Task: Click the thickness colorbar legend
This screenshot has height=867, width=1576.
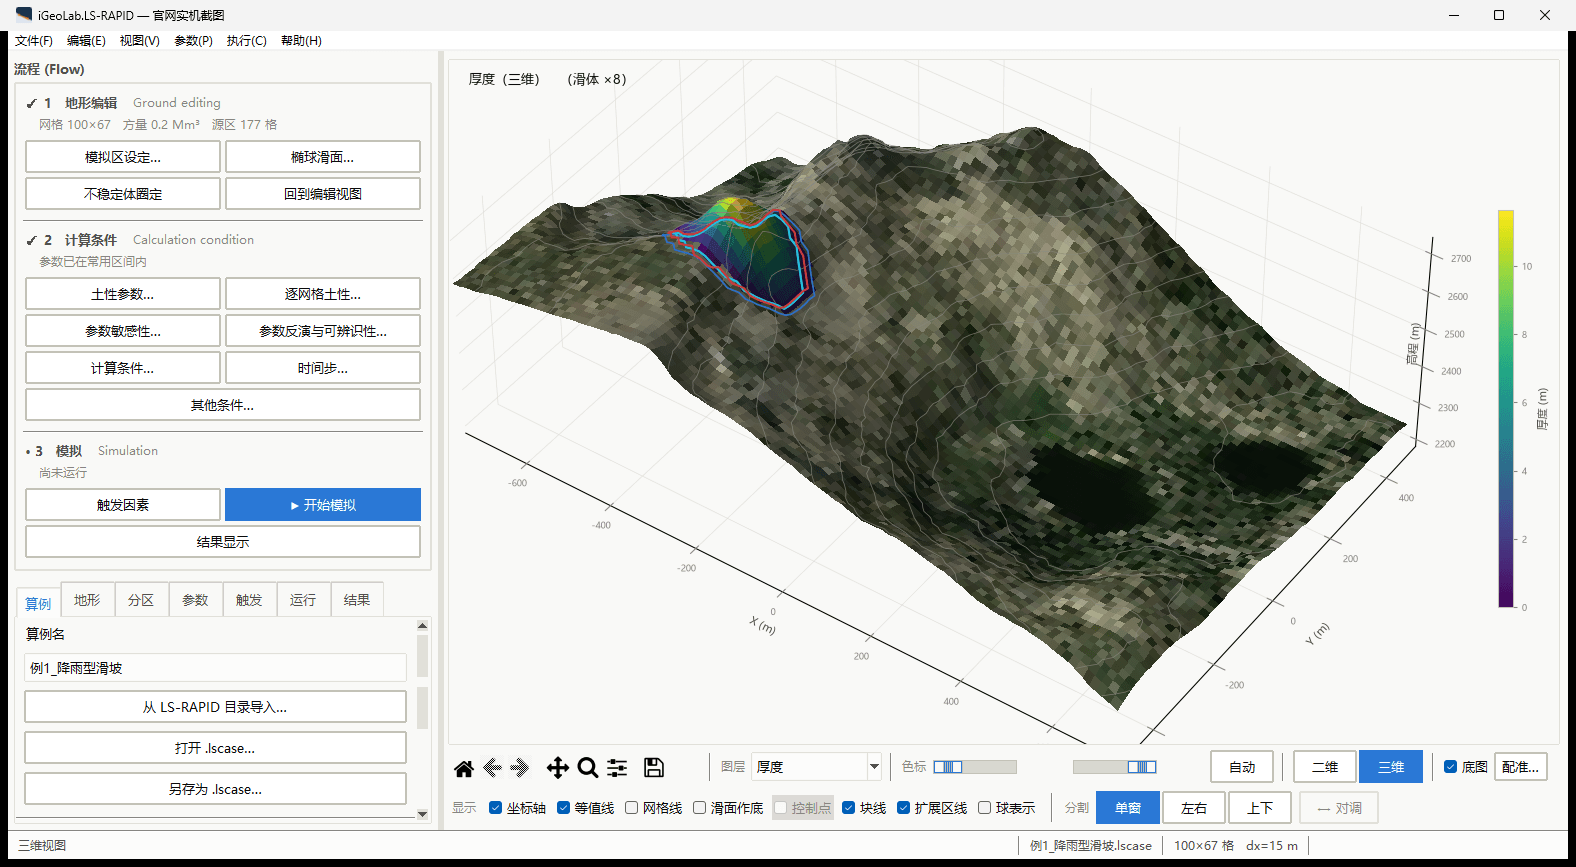Action: (1506, 409)
